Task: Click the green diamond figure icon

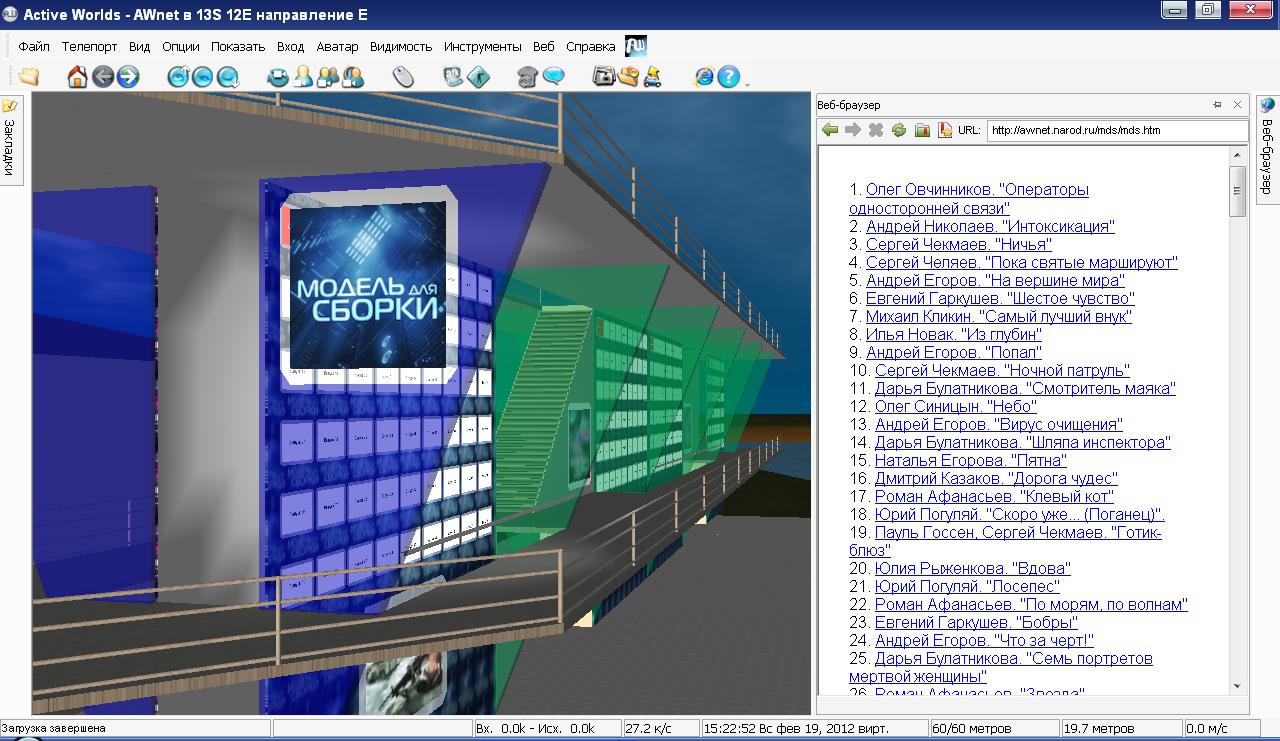Action: [x=478, y=77]
